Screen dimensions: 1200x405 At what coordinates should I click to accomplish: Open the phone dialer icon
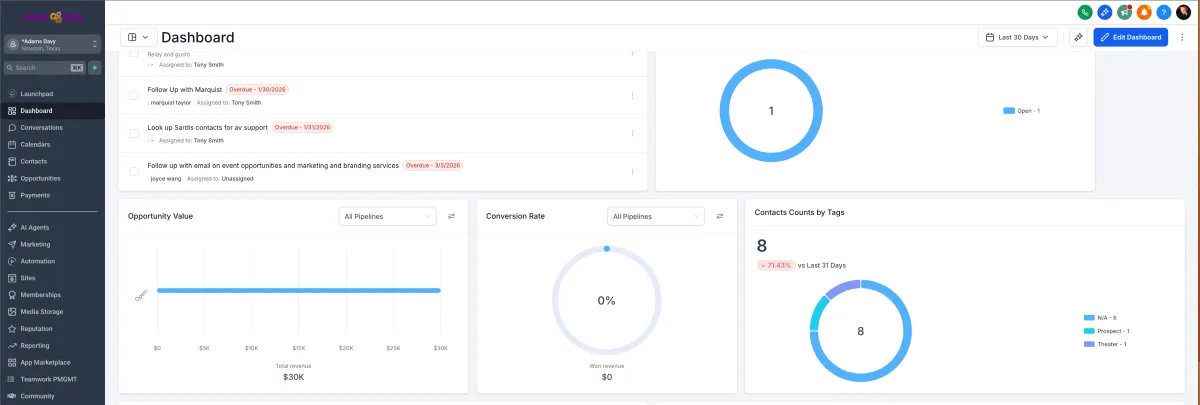(1085, 12)
